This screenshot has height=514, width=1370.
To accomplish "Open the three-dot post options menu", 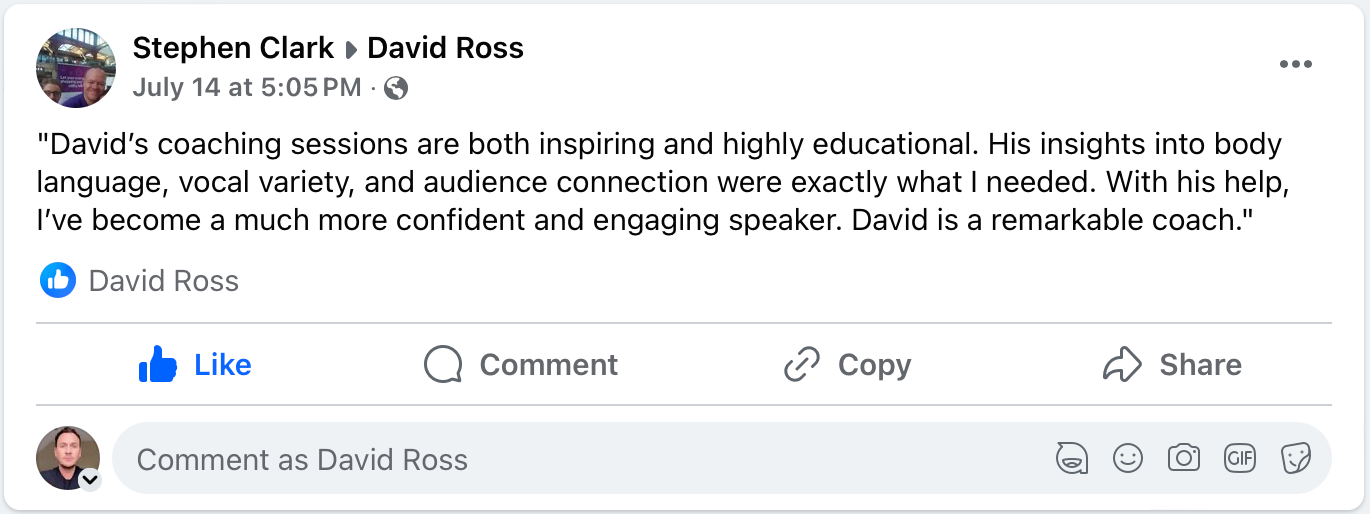I will (1295, 64).
